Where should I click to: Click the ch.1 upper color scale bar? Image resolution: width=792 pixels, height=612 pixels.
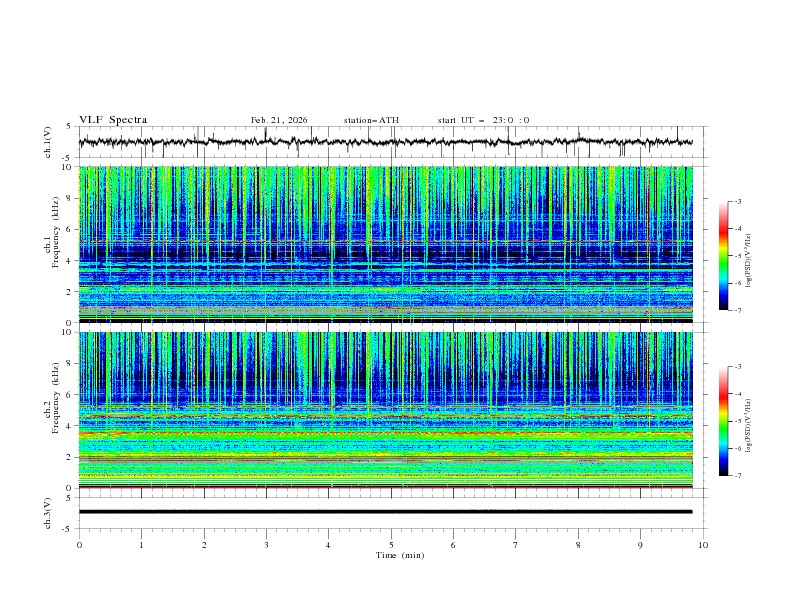pos(723,256)
